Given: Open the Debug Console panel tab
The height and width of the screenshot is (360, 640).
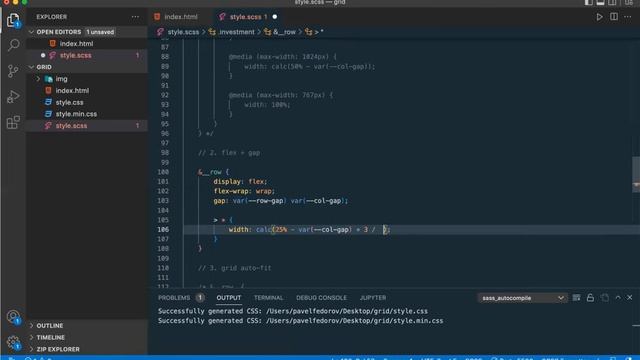Looking at the screenshot, I should click(321, 298).
